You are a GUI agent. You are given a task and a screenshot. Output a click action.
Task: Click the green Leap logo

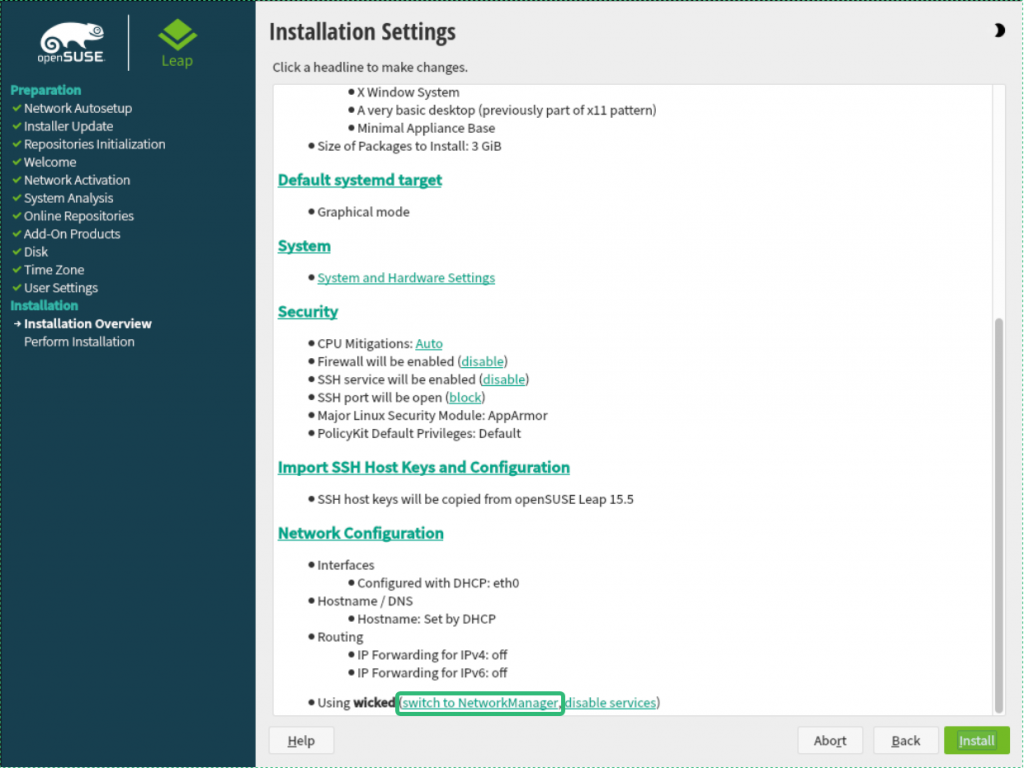tap(177, 45)
